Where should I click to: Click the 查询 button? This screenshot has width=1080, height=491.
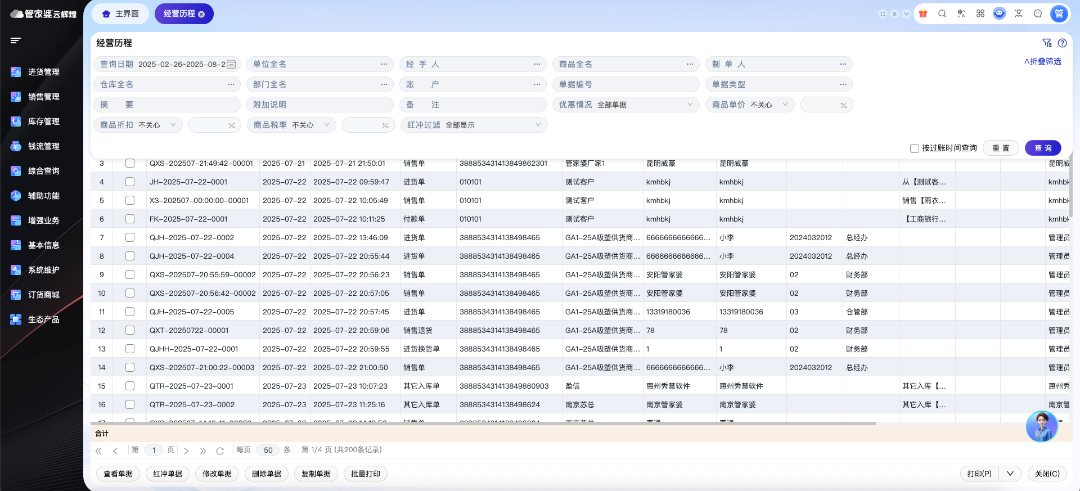[1042, 148]
